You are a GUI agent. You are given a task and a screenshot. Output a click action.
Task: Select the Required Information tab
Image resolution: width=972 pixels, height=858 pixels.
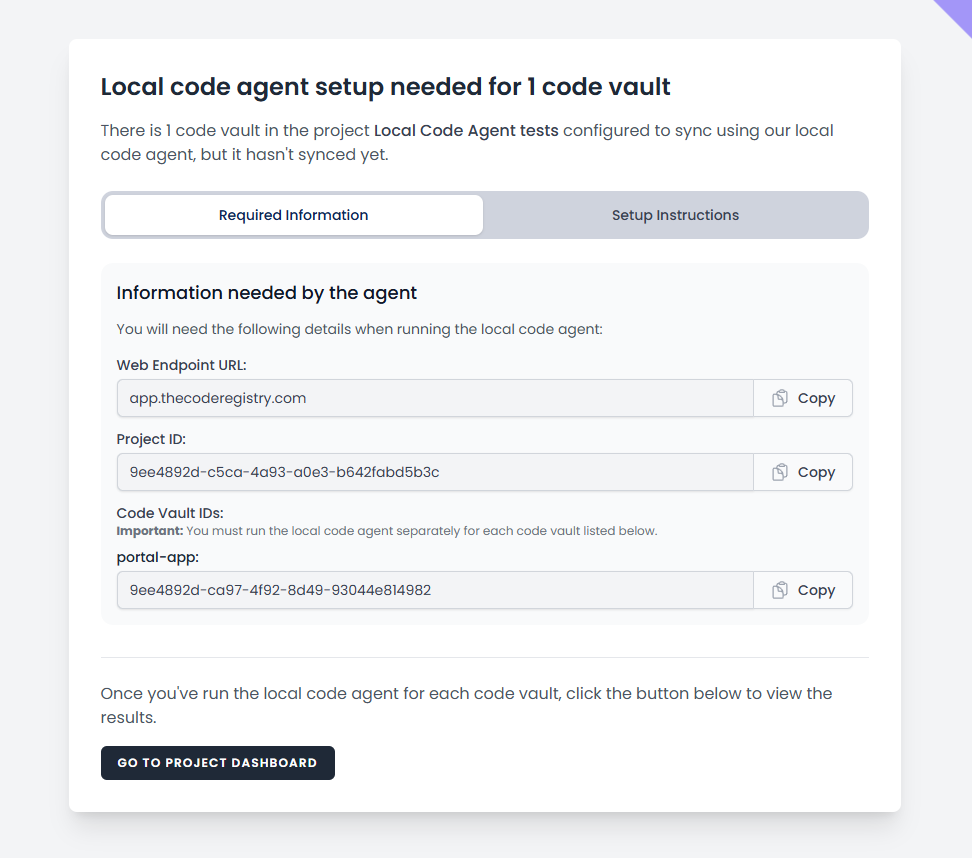pyautogui.click(x=293, y=215)
